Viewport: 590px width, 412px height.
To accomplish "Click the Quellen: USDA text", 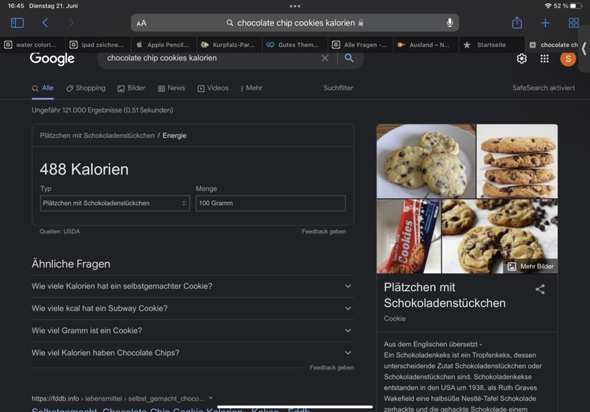I will (x=60, y=231).
